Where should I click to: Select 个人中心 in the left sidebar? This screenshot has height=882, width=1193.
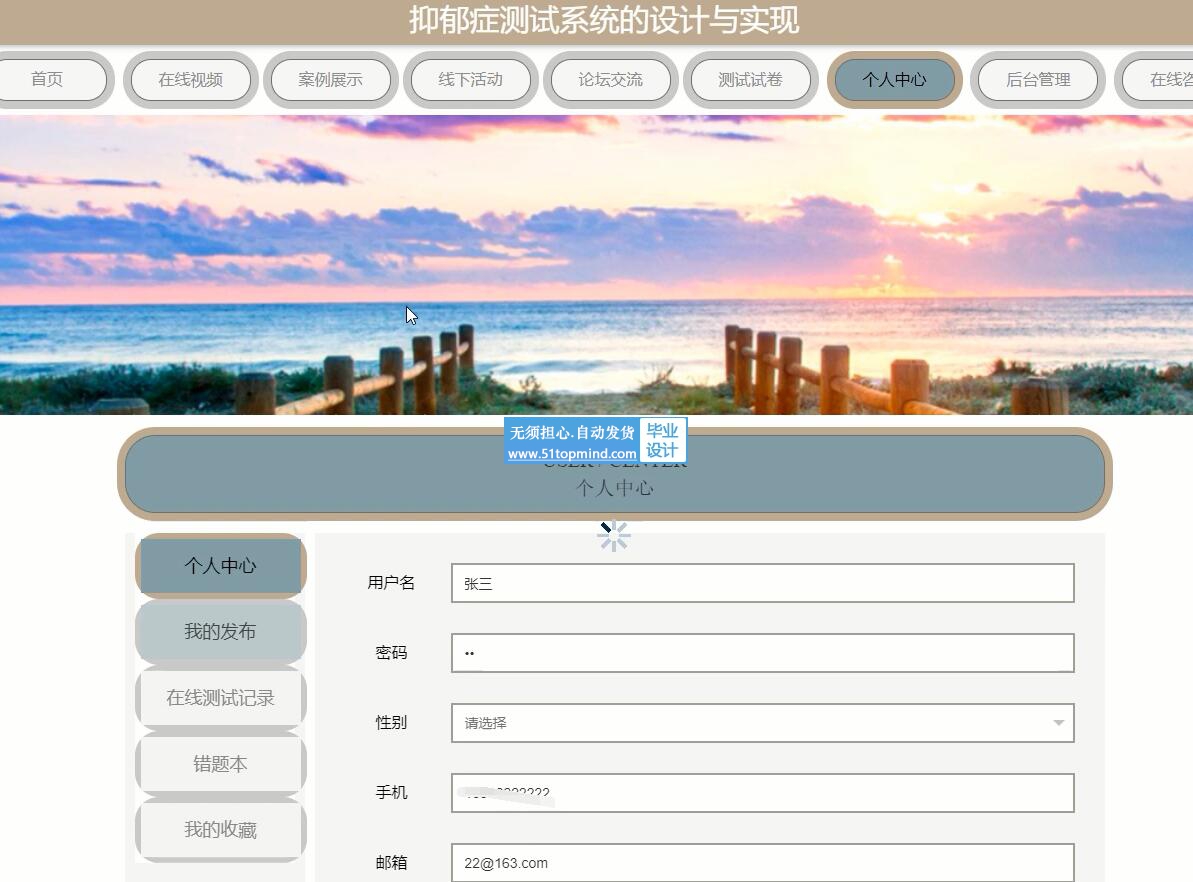(221, 565)
